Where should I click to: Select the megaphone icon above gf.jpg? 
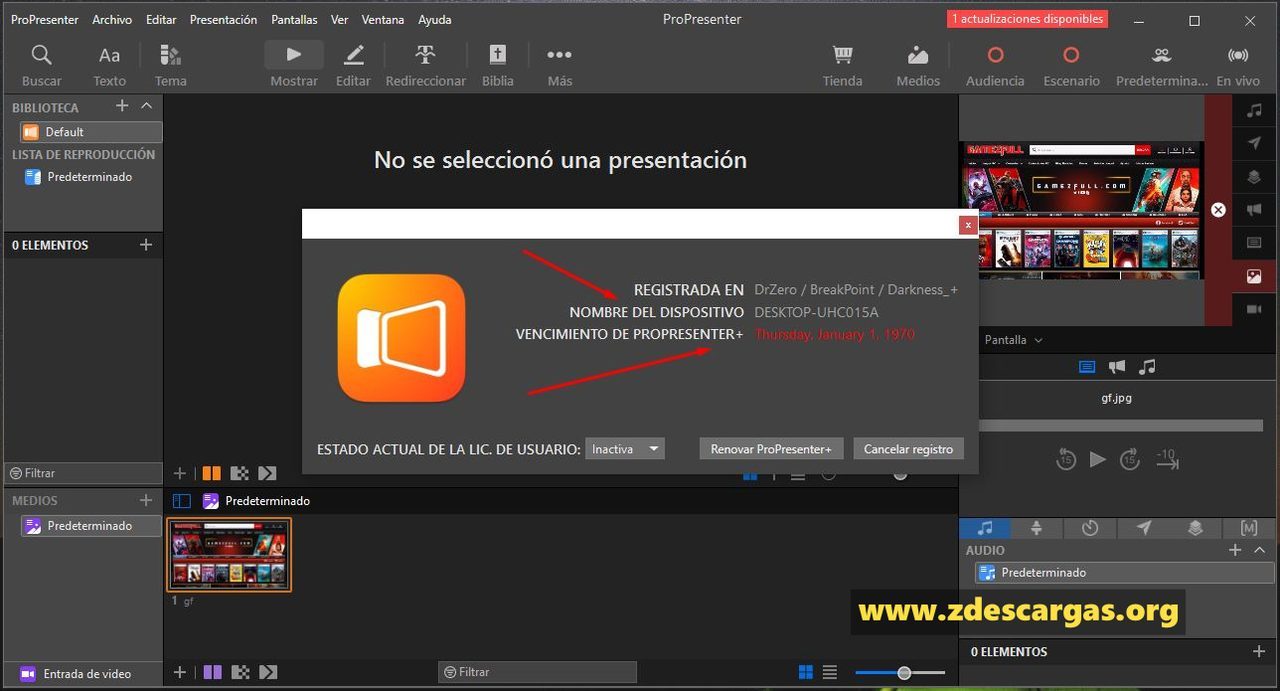[1117, 367]
